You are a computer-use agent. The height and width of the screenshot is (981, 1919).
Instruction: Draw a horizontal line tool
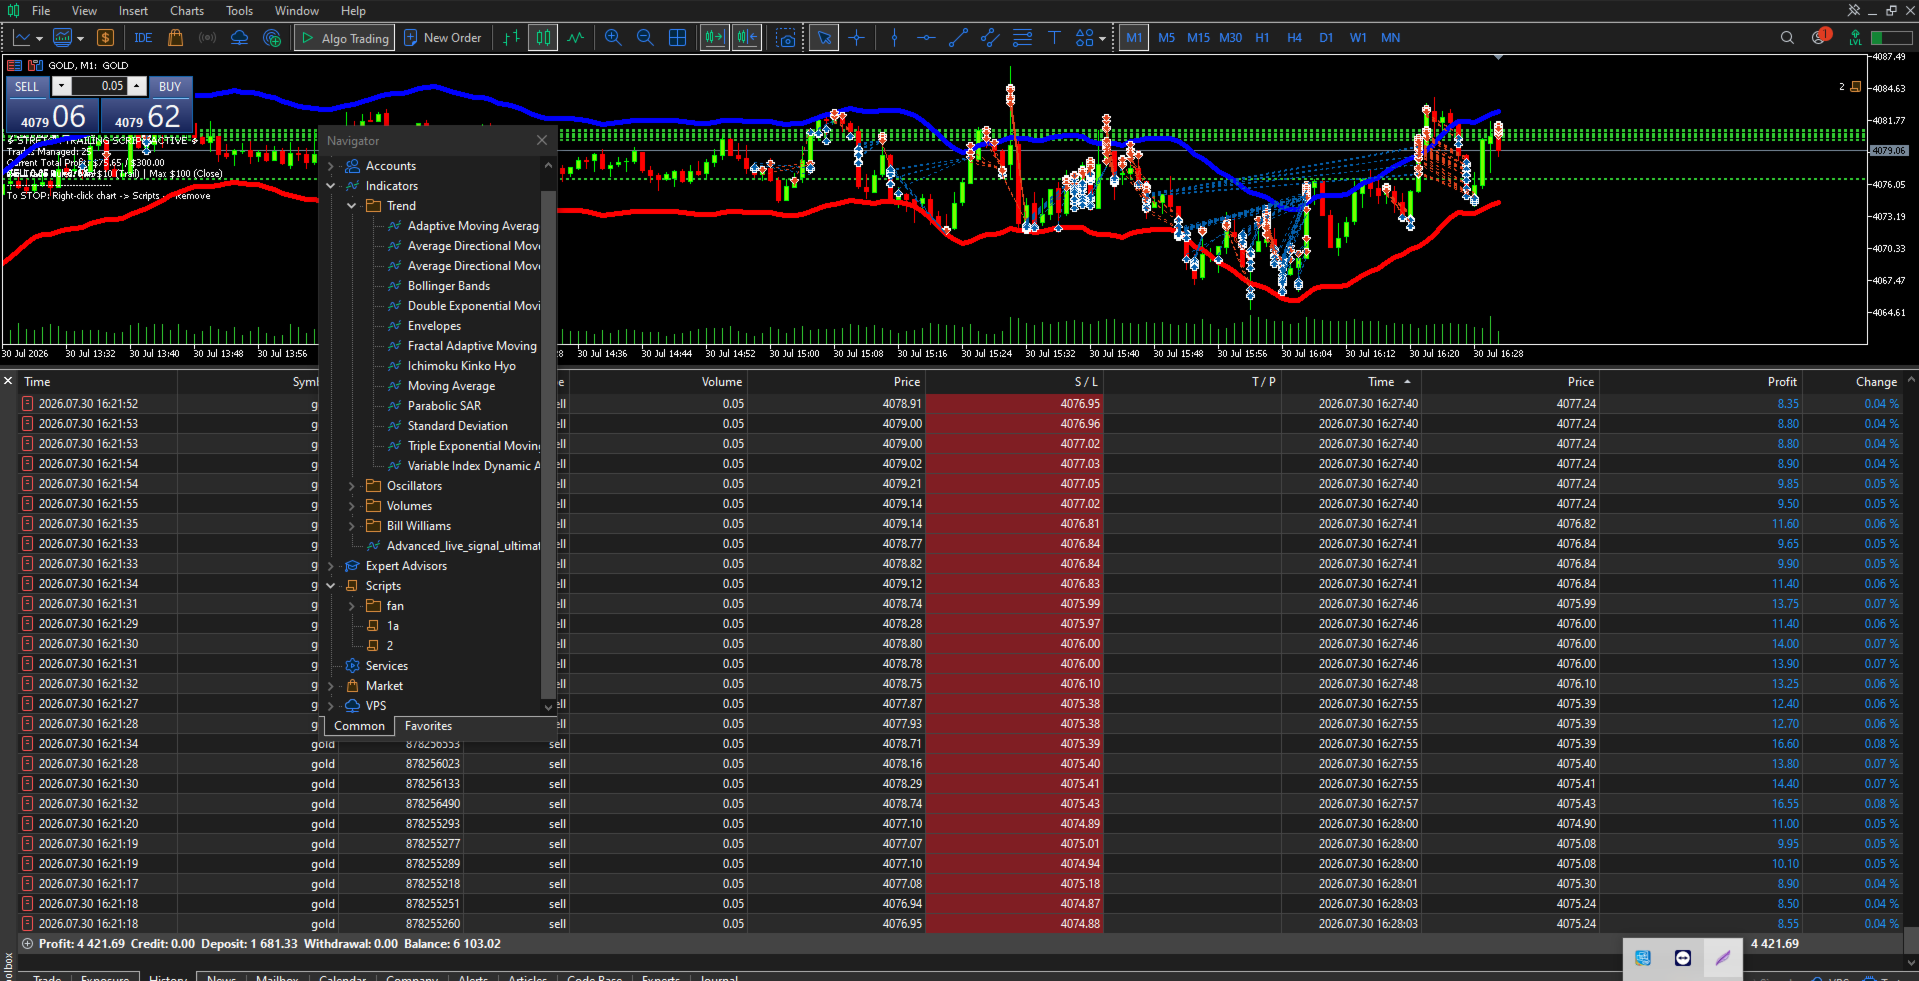(926, 38)
